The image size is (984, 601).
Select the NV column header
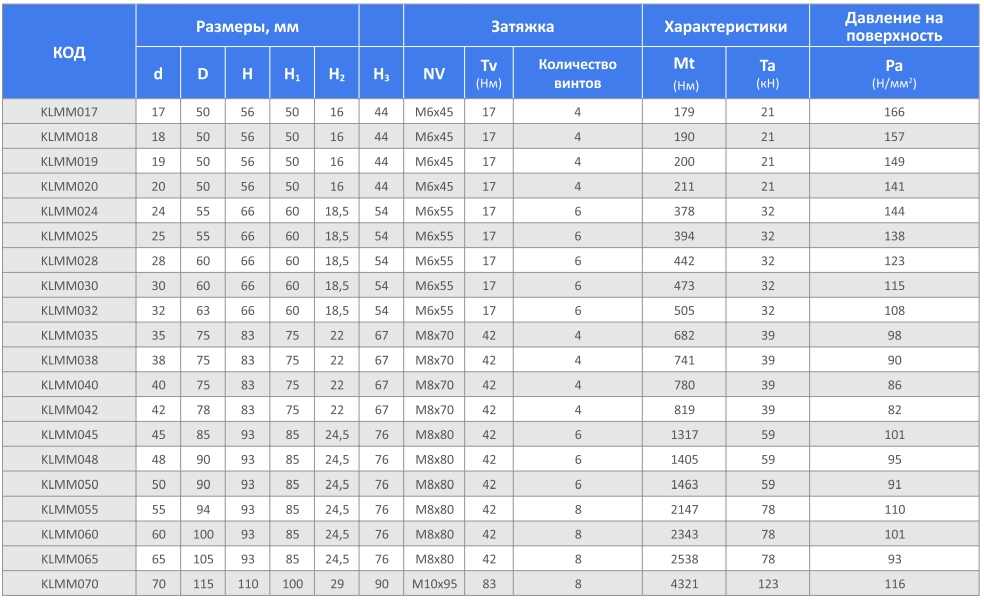tap(434, 73)
